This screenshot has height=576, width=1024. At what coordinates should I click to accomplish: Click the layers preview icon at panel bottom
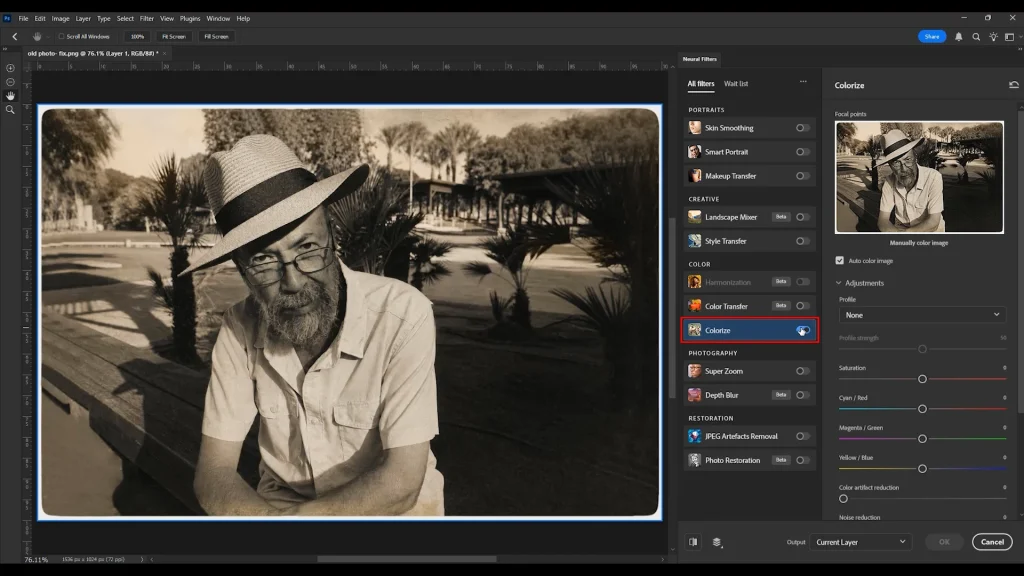[717, 542]
